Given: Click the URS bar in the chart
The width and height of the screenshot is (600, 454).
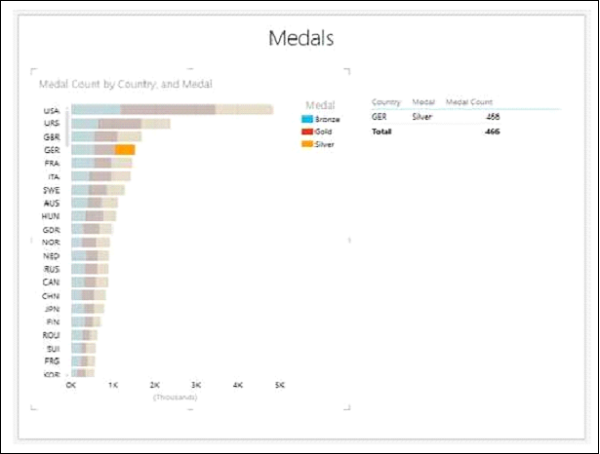Looking at the screenshot, I should coord(120,123).
